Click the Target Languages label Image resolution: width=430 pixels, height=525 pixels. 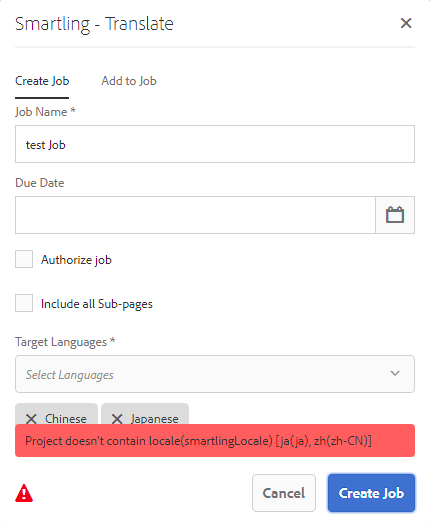65,342
